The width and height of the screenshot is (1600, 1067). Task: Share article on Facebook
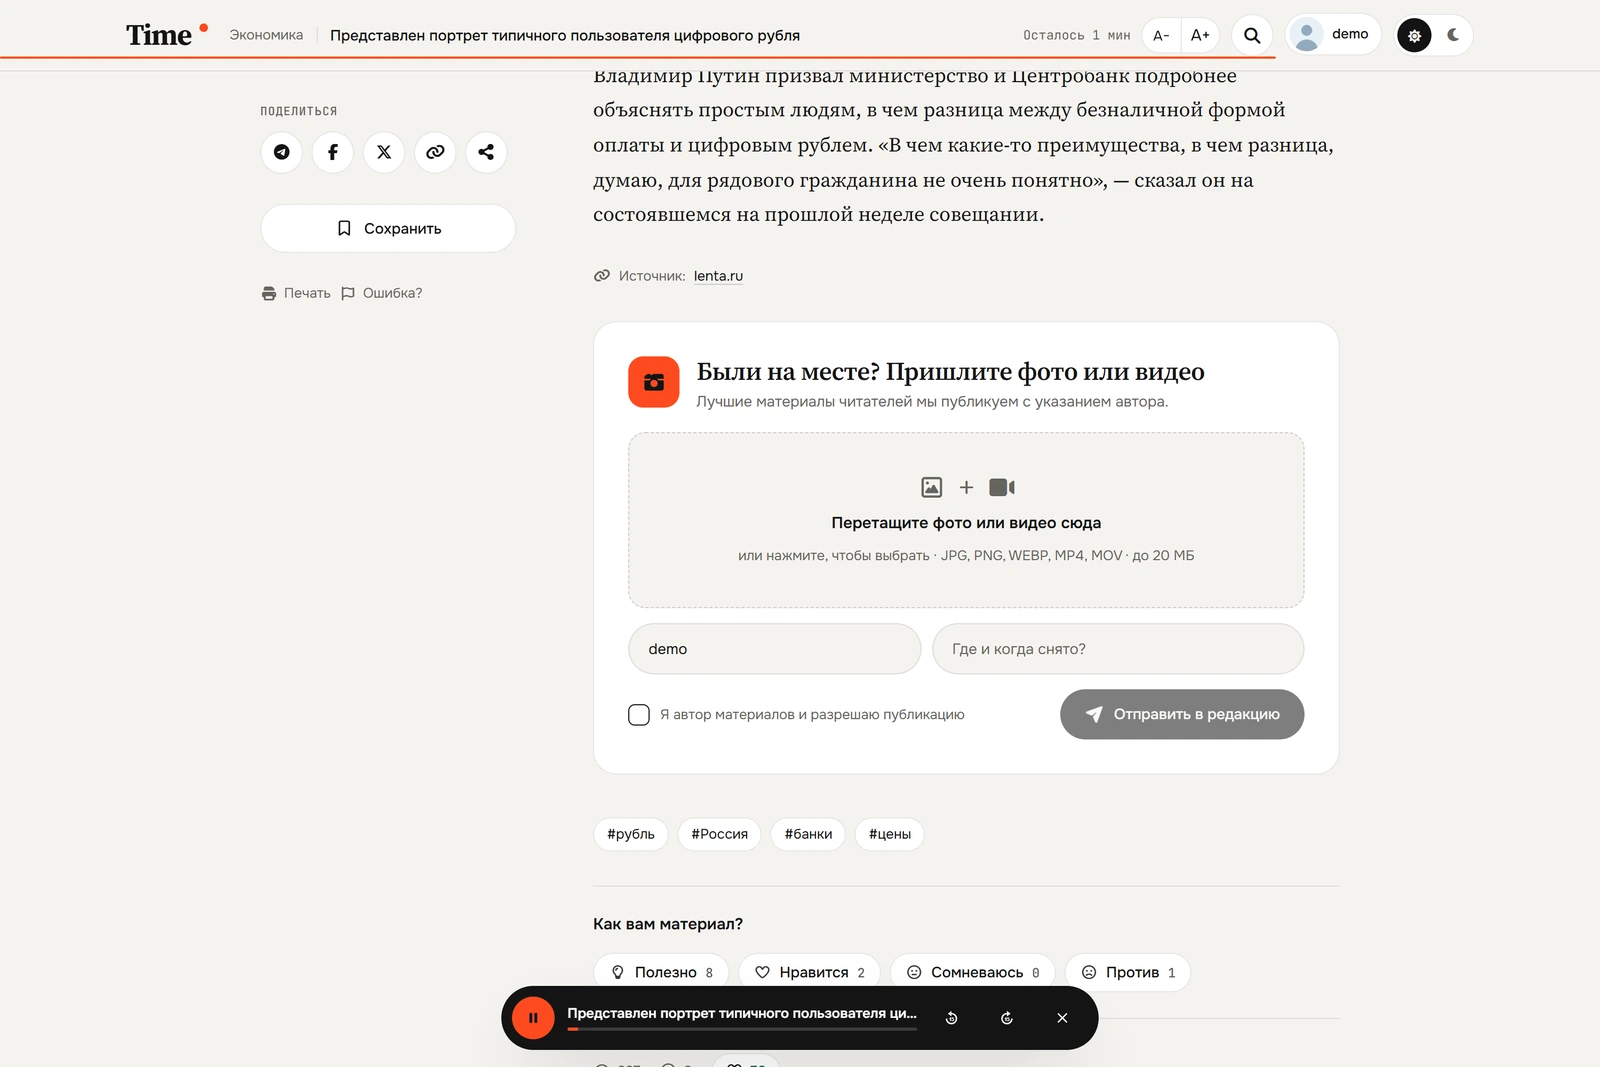333,152
